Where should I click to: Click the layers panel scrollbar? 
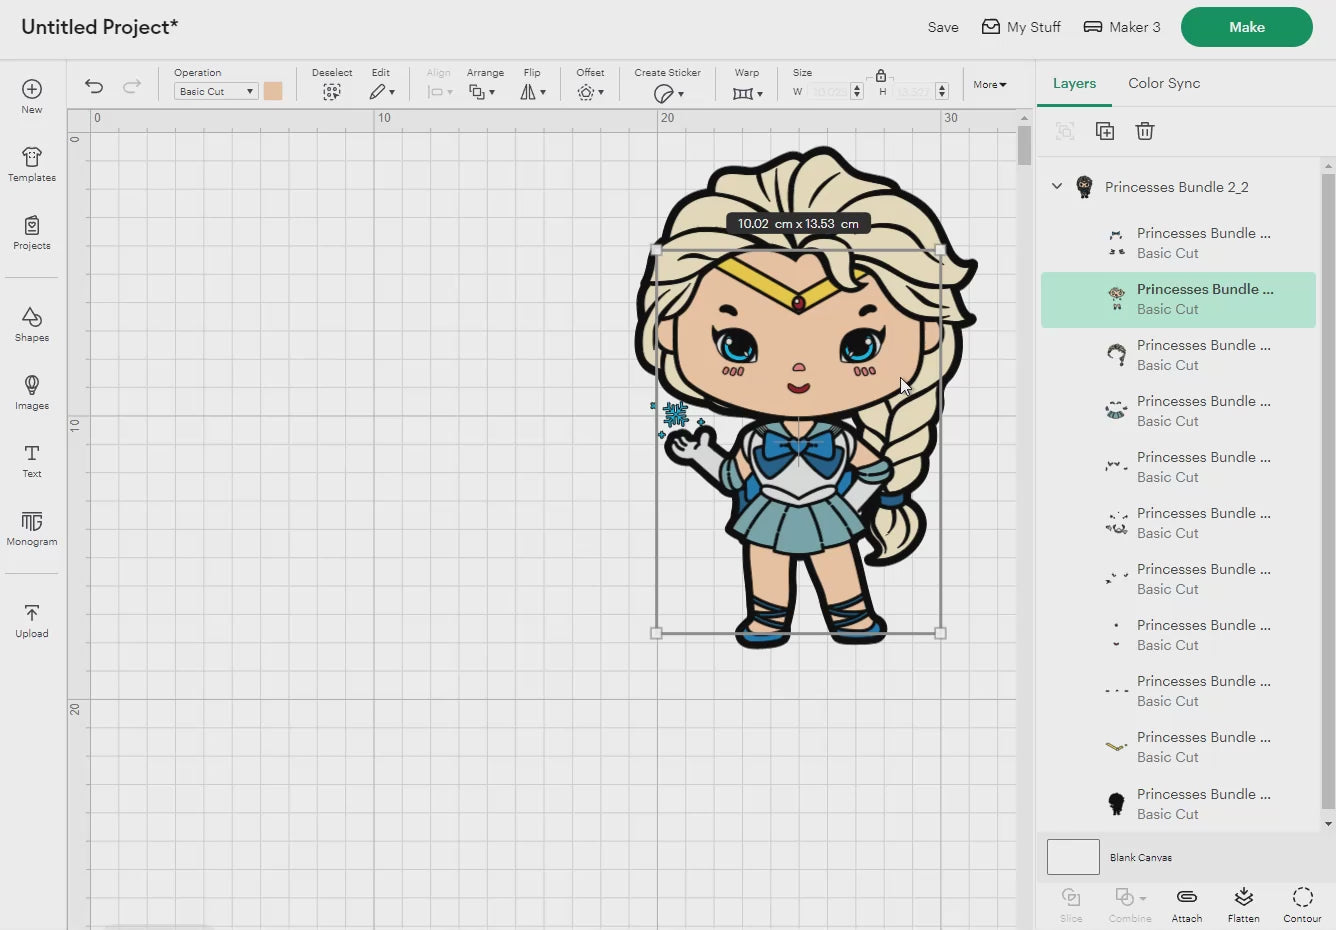tap(1328, 490)
